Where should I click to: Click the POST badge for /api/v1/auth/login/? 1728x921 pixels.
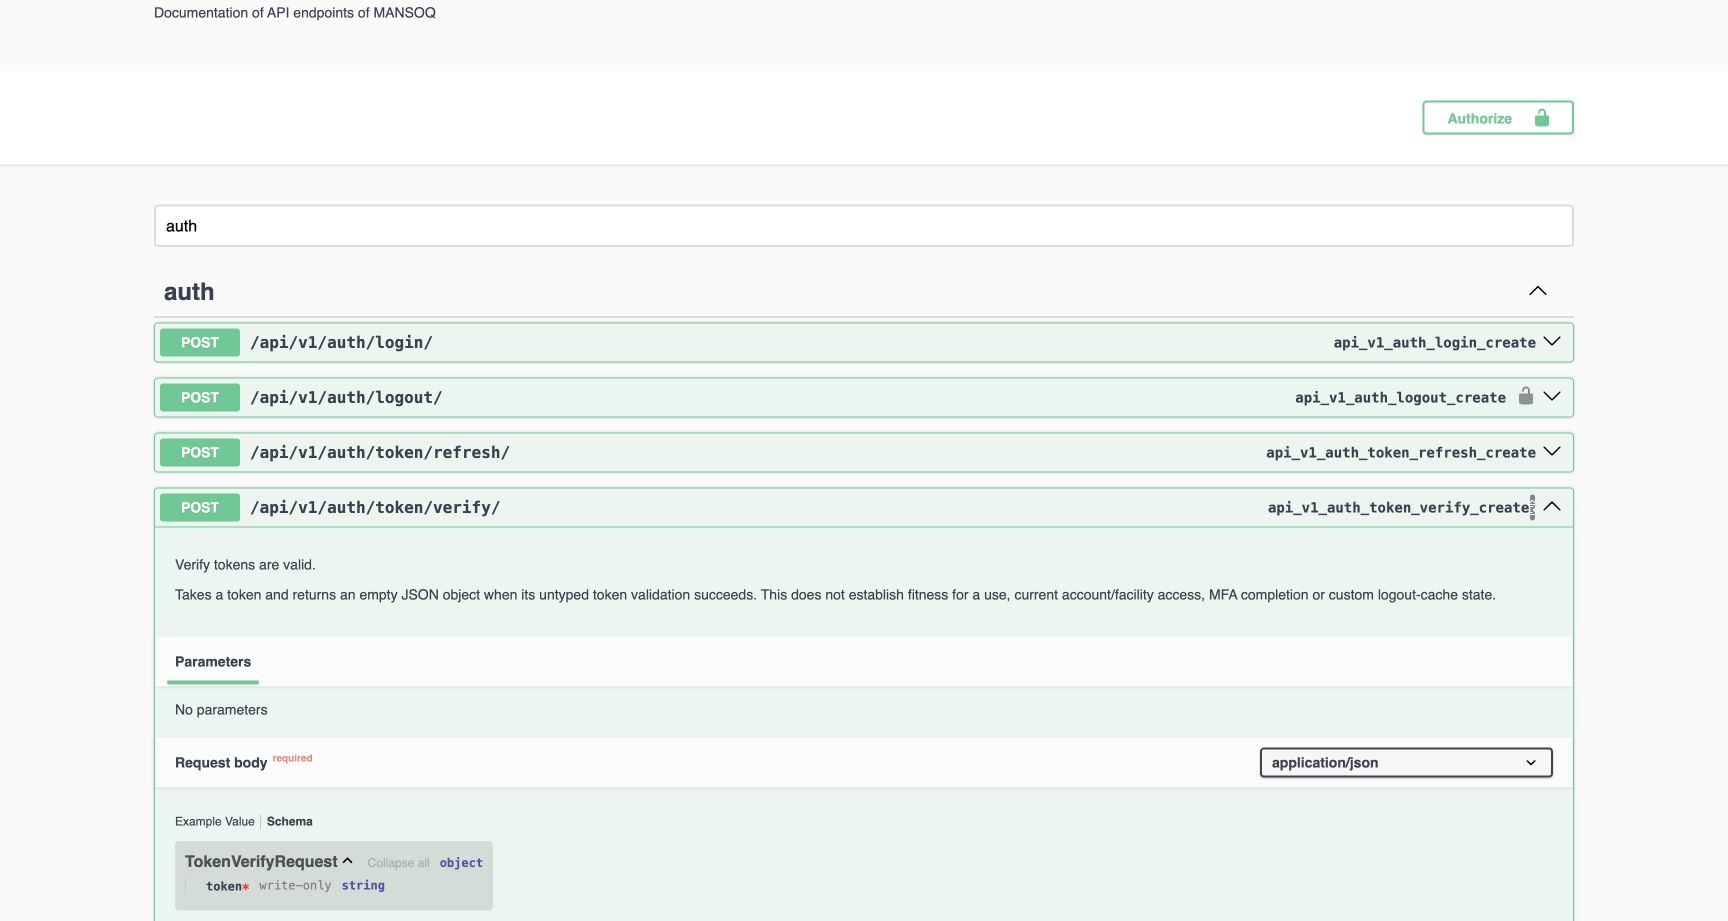pos(200,342)
